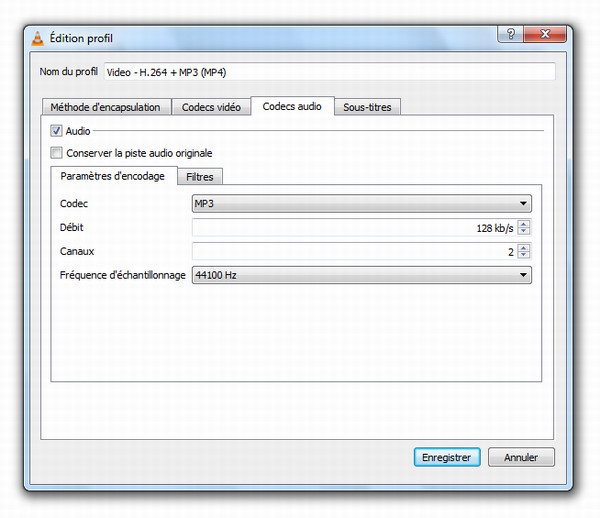
Task: Increase Canaux channel count with up arrow
Action: point(525,247)
